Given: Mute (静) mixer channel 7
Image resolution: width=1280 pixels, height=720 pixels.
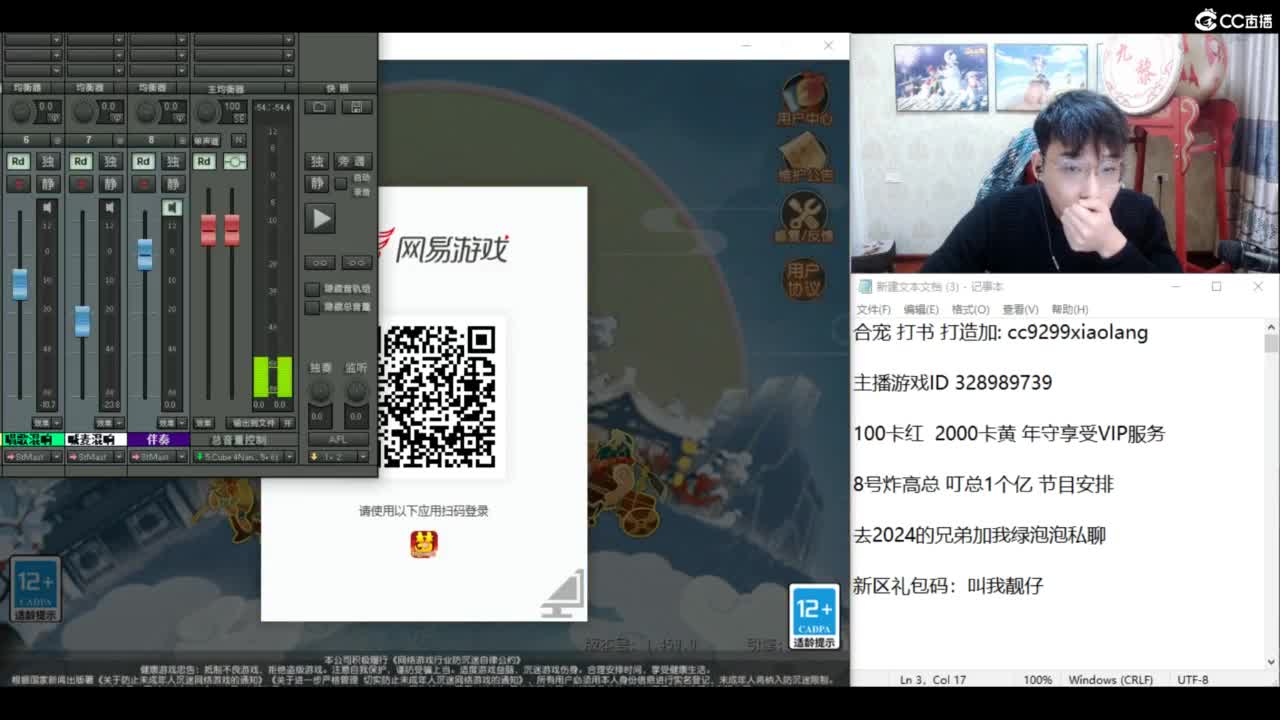Looking at the screenshot, I should tap(111, 184).
